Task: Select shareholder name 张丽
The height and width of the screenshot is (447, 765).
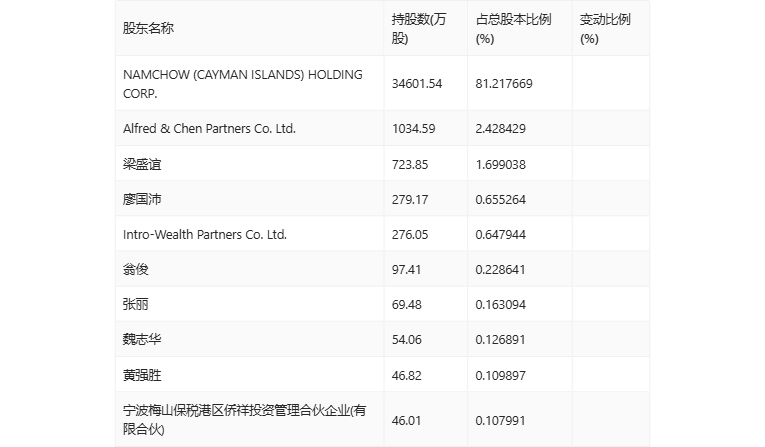Action: coord(135,305)
